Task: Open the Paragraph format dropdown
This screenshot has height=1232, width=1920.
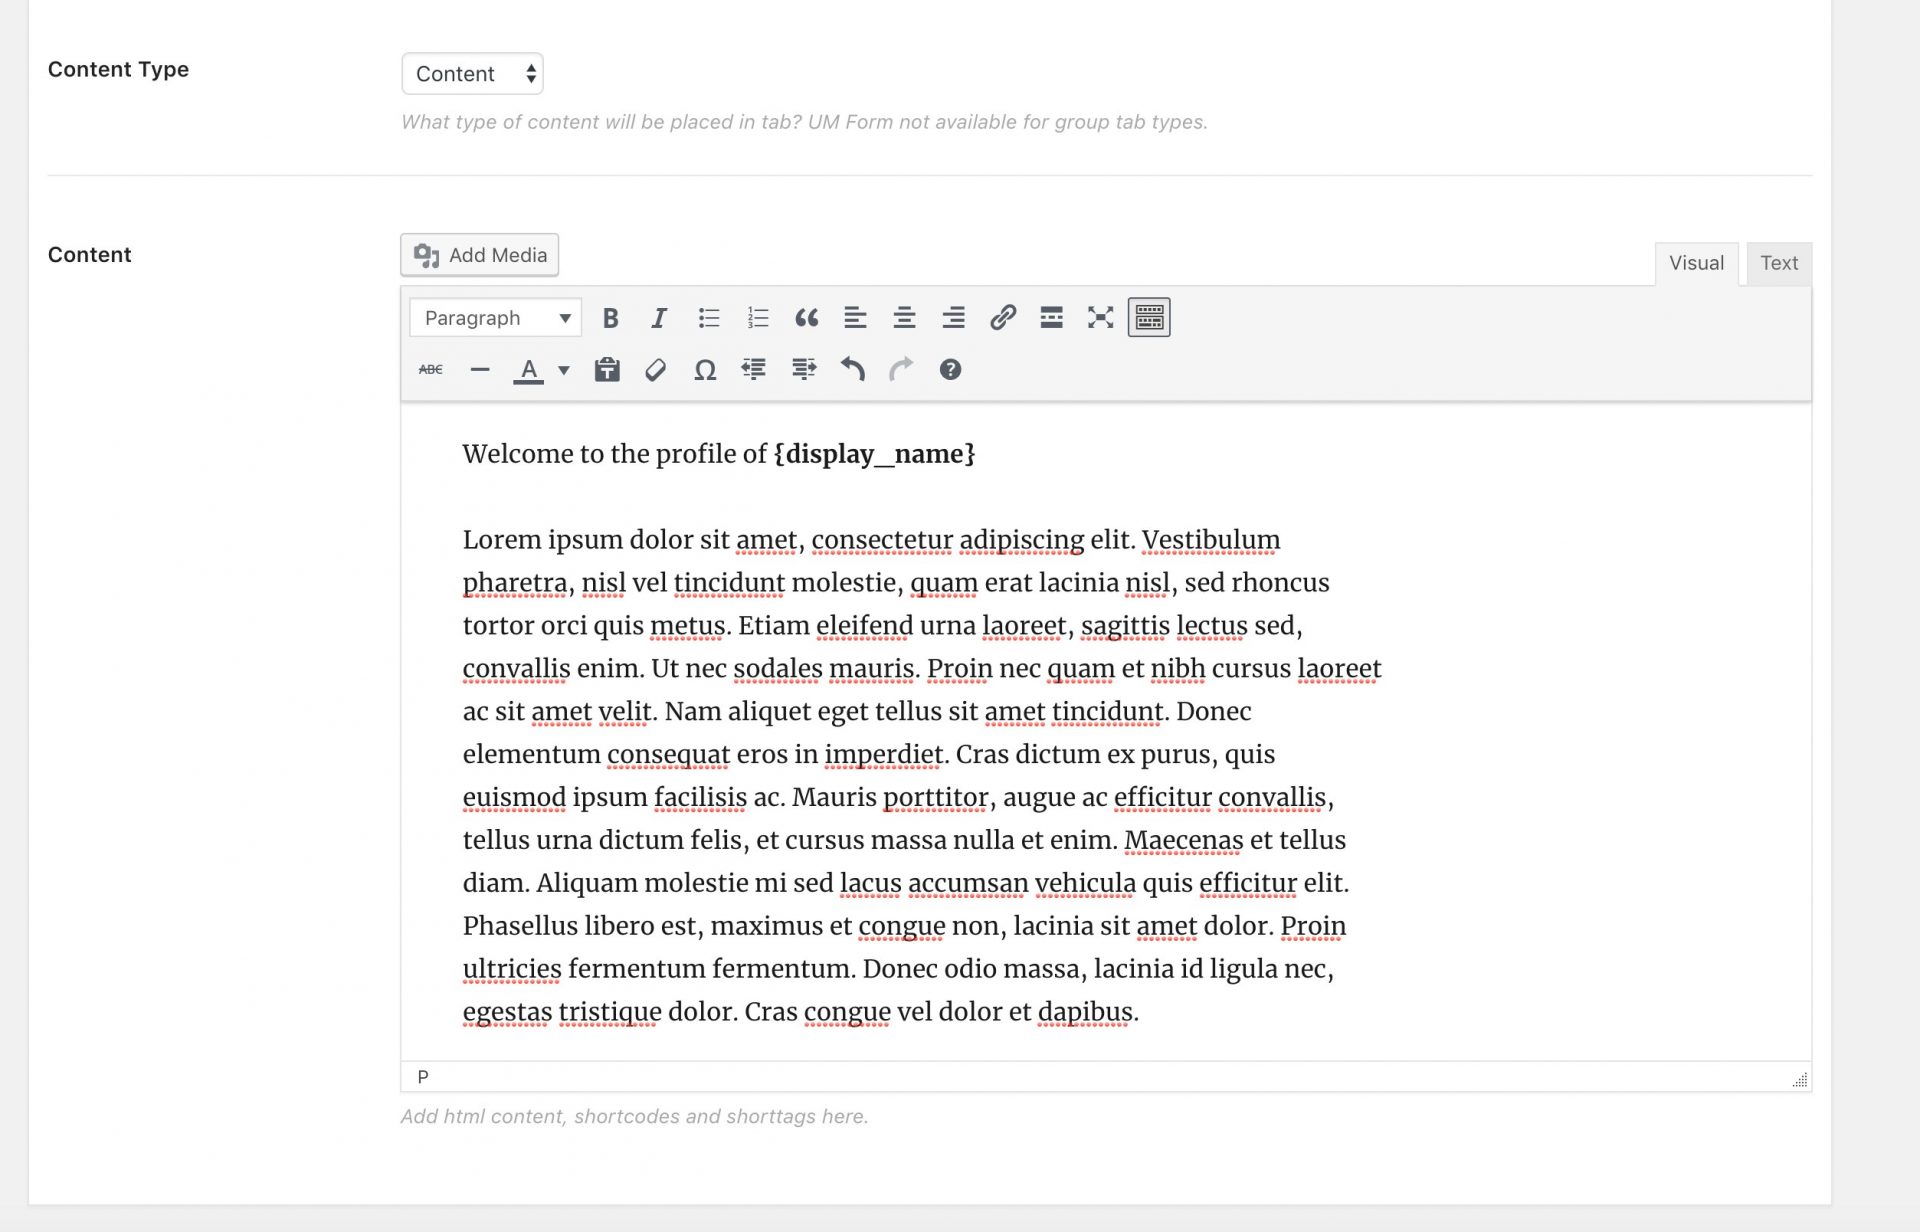Action: coord(496,318)
